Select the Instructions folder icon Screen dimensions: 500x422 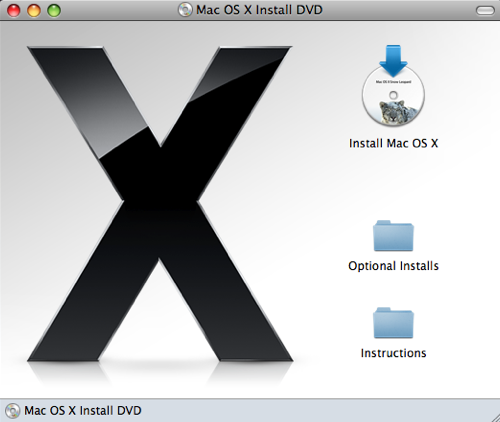[x=393, y=323]
